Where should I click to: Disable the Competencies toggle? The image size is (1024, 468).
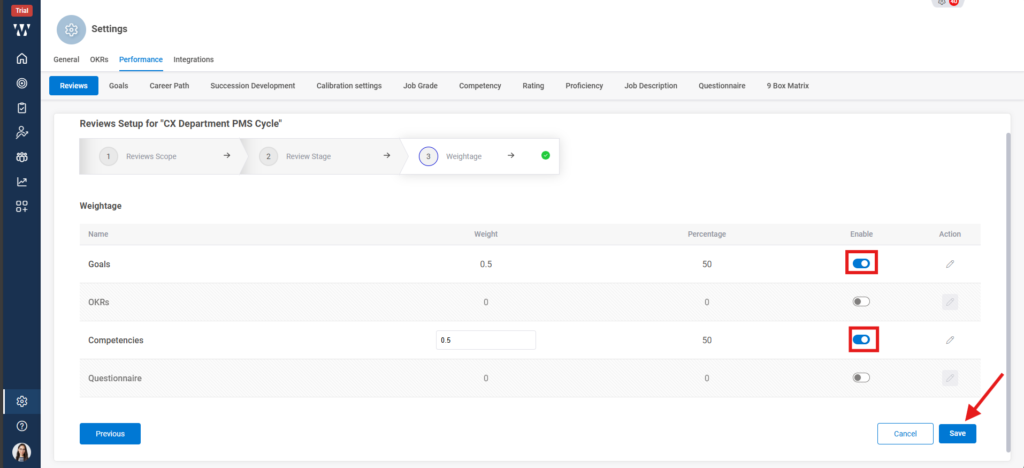tap(861, 339)
